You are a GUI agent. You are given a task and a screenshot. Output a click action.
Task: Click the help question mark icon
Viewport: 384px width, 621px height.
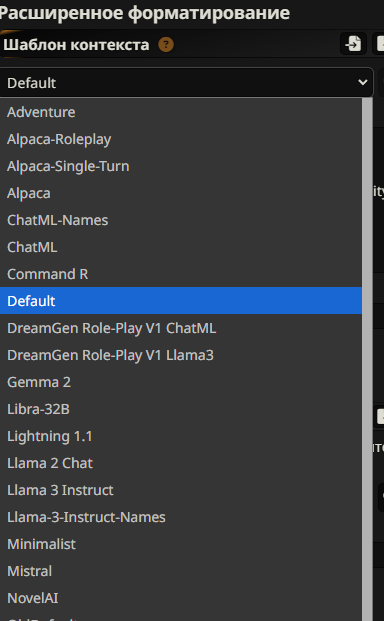pos(166,44)
